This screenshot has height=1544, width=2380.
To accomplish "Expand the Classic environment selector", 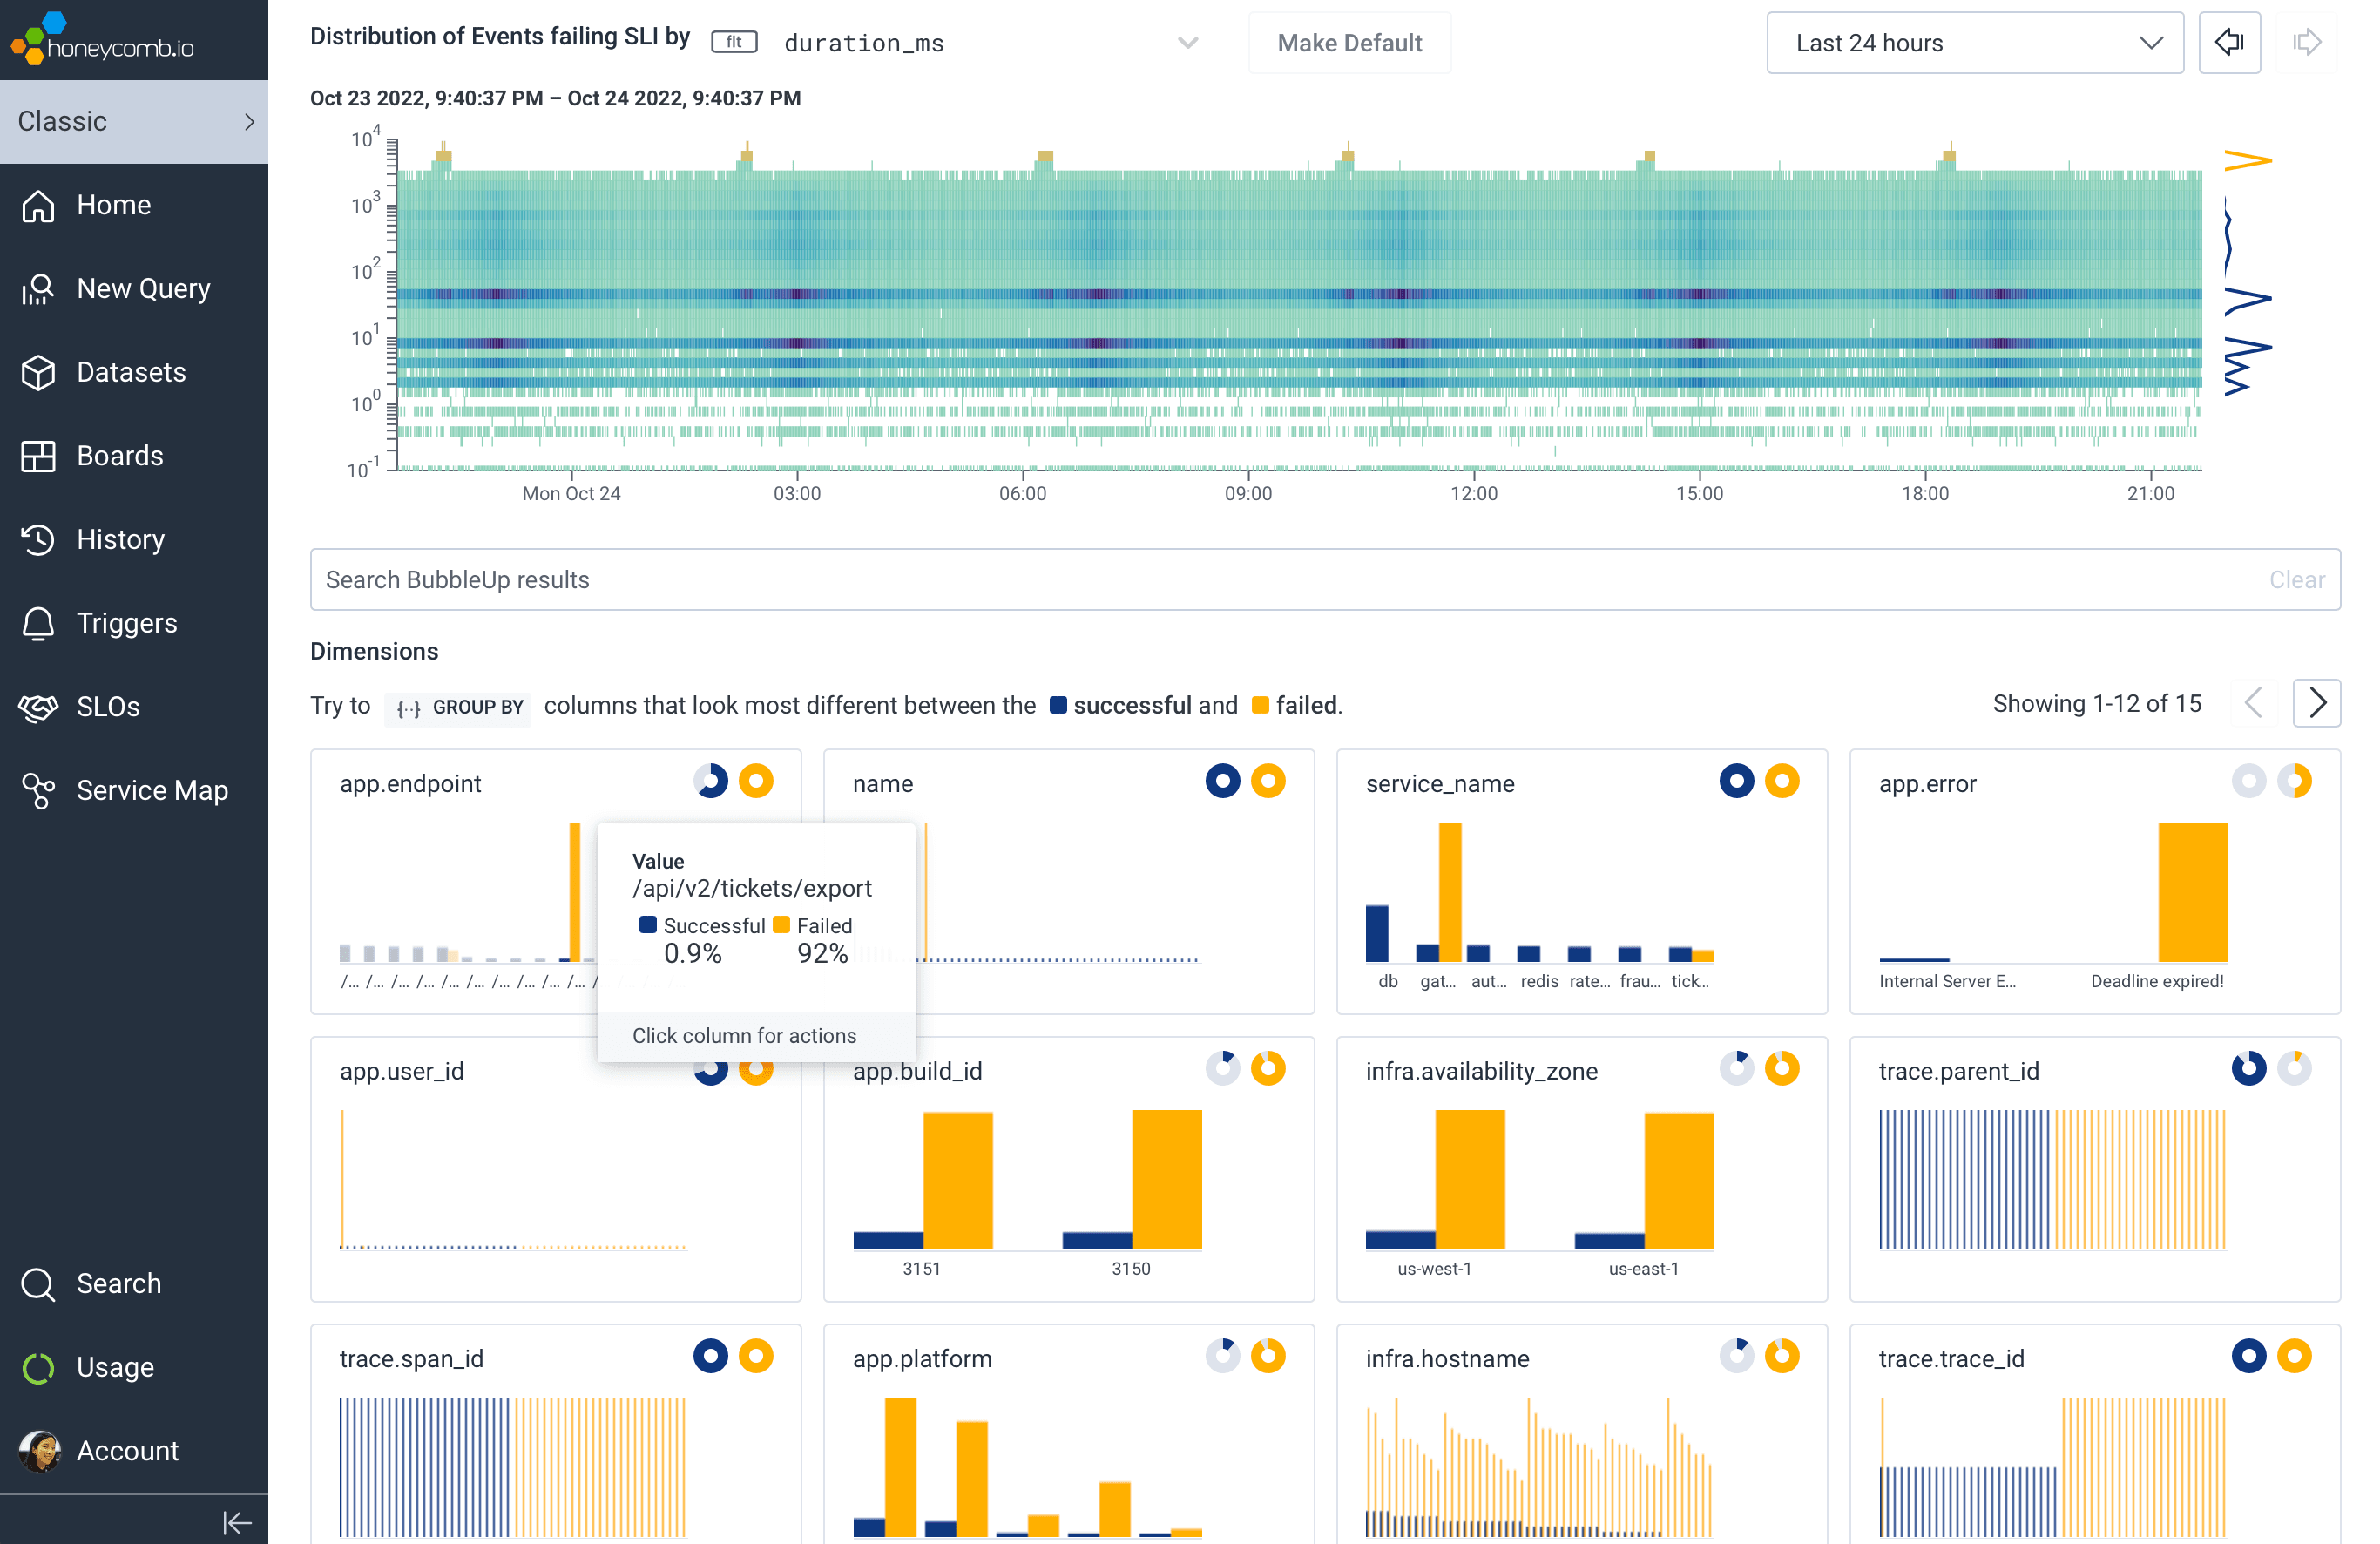I will [134, 121].
